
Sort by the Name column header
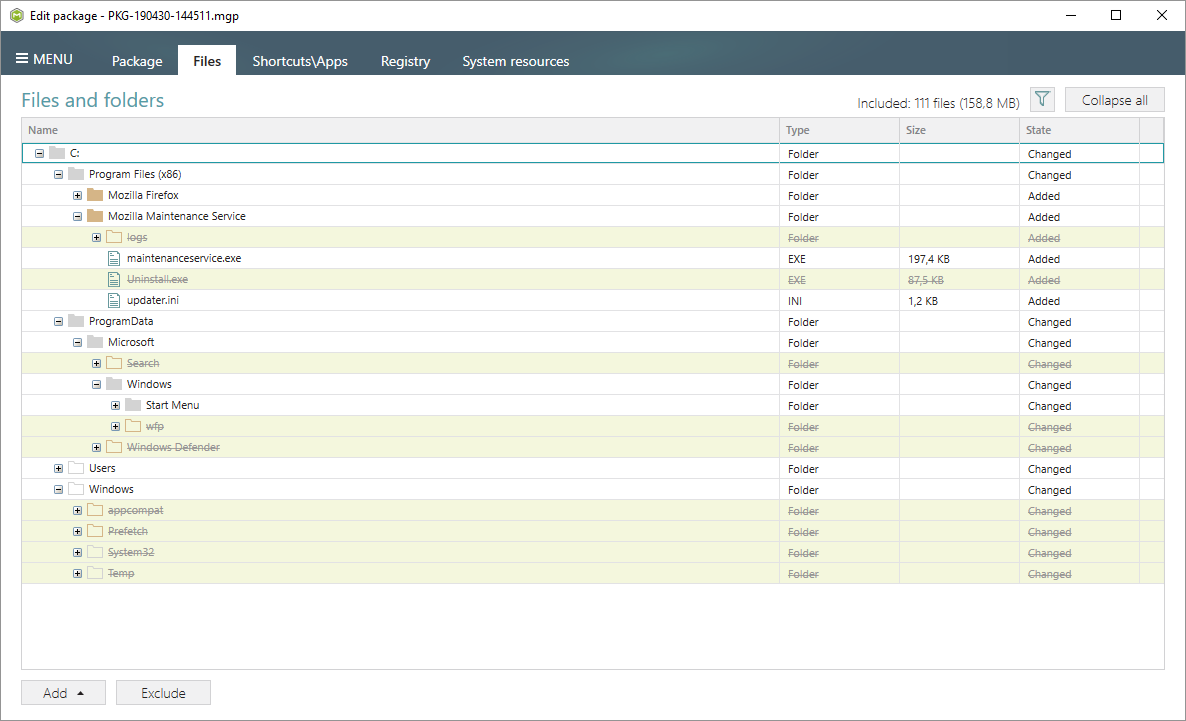point(400,130)
